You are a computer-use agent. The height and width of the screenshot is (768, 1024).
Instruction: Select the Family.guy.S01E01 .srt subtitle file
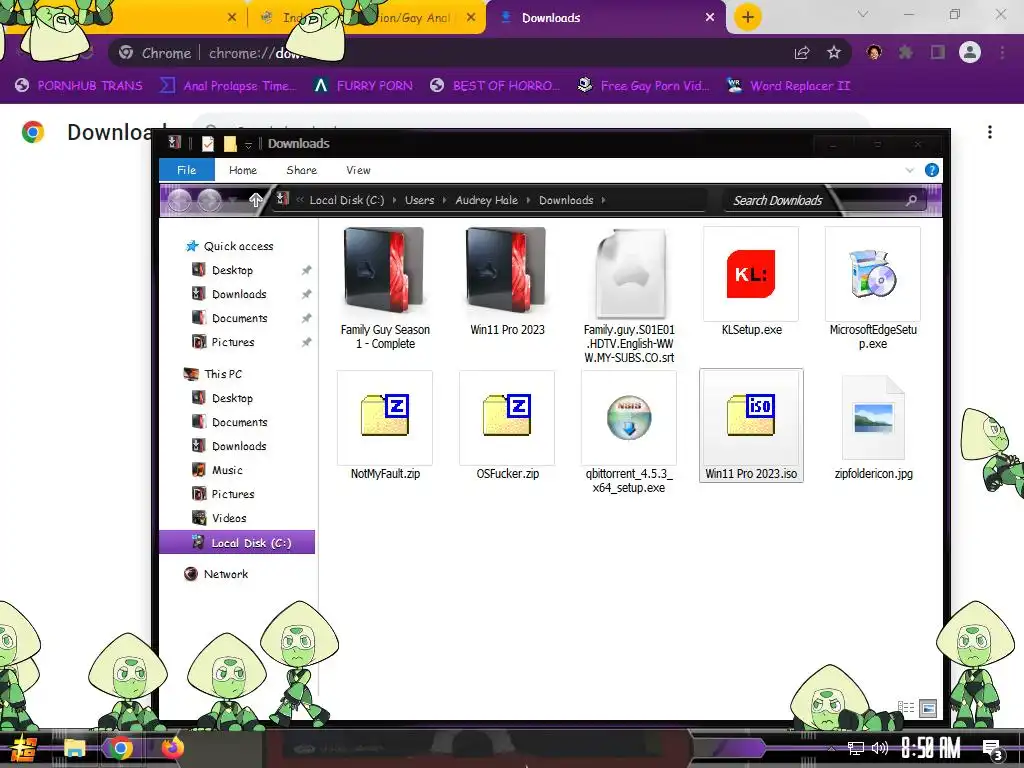click(629, 295)
